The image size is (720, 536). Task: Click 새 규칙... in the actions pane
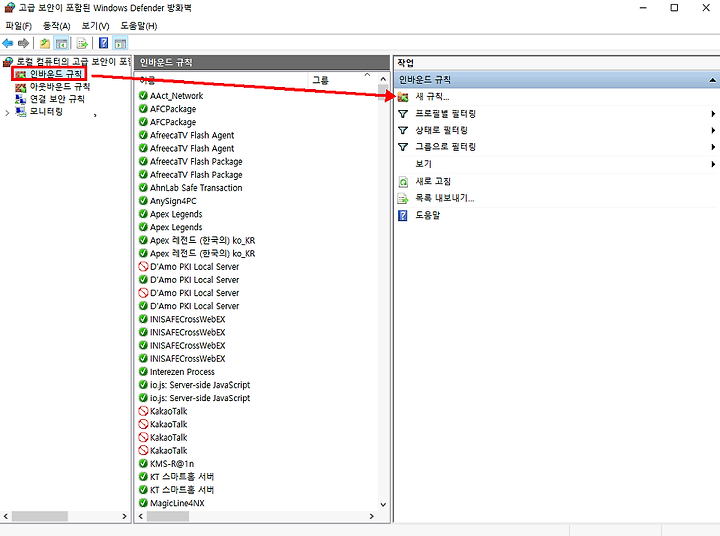coord(432,96)
